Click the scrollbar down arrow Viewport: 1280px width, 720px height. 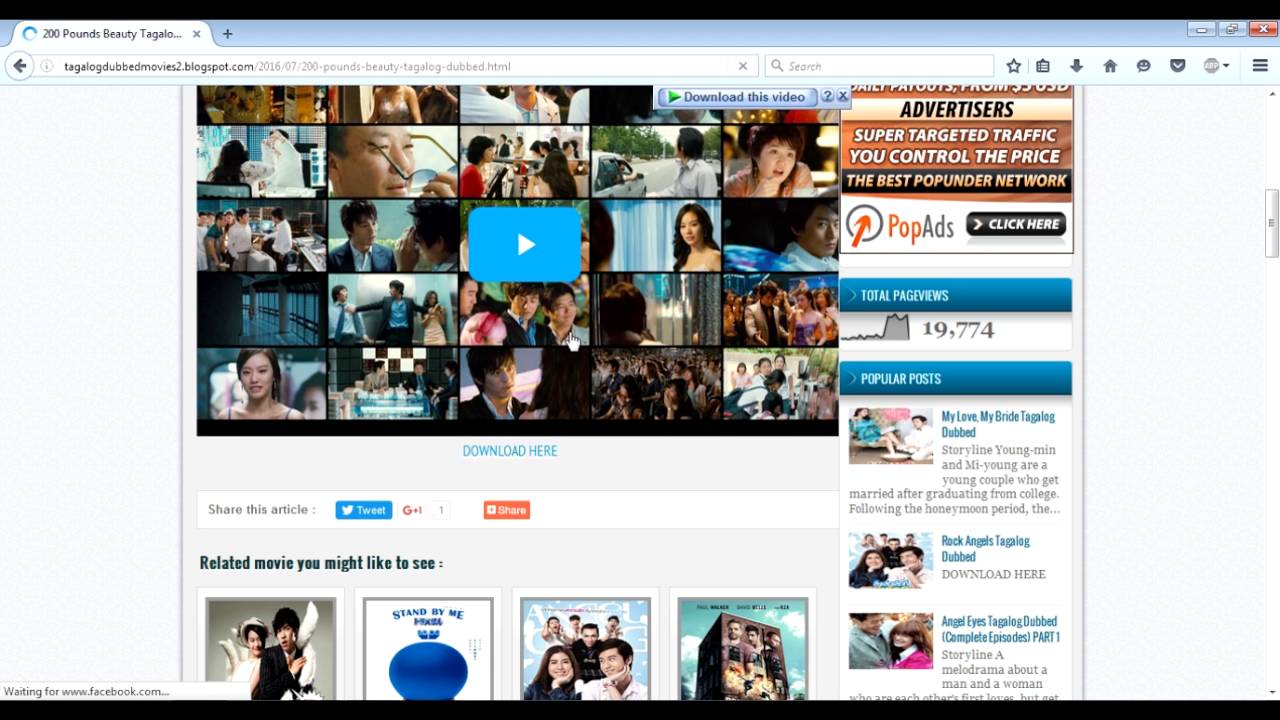[1272, 691]
